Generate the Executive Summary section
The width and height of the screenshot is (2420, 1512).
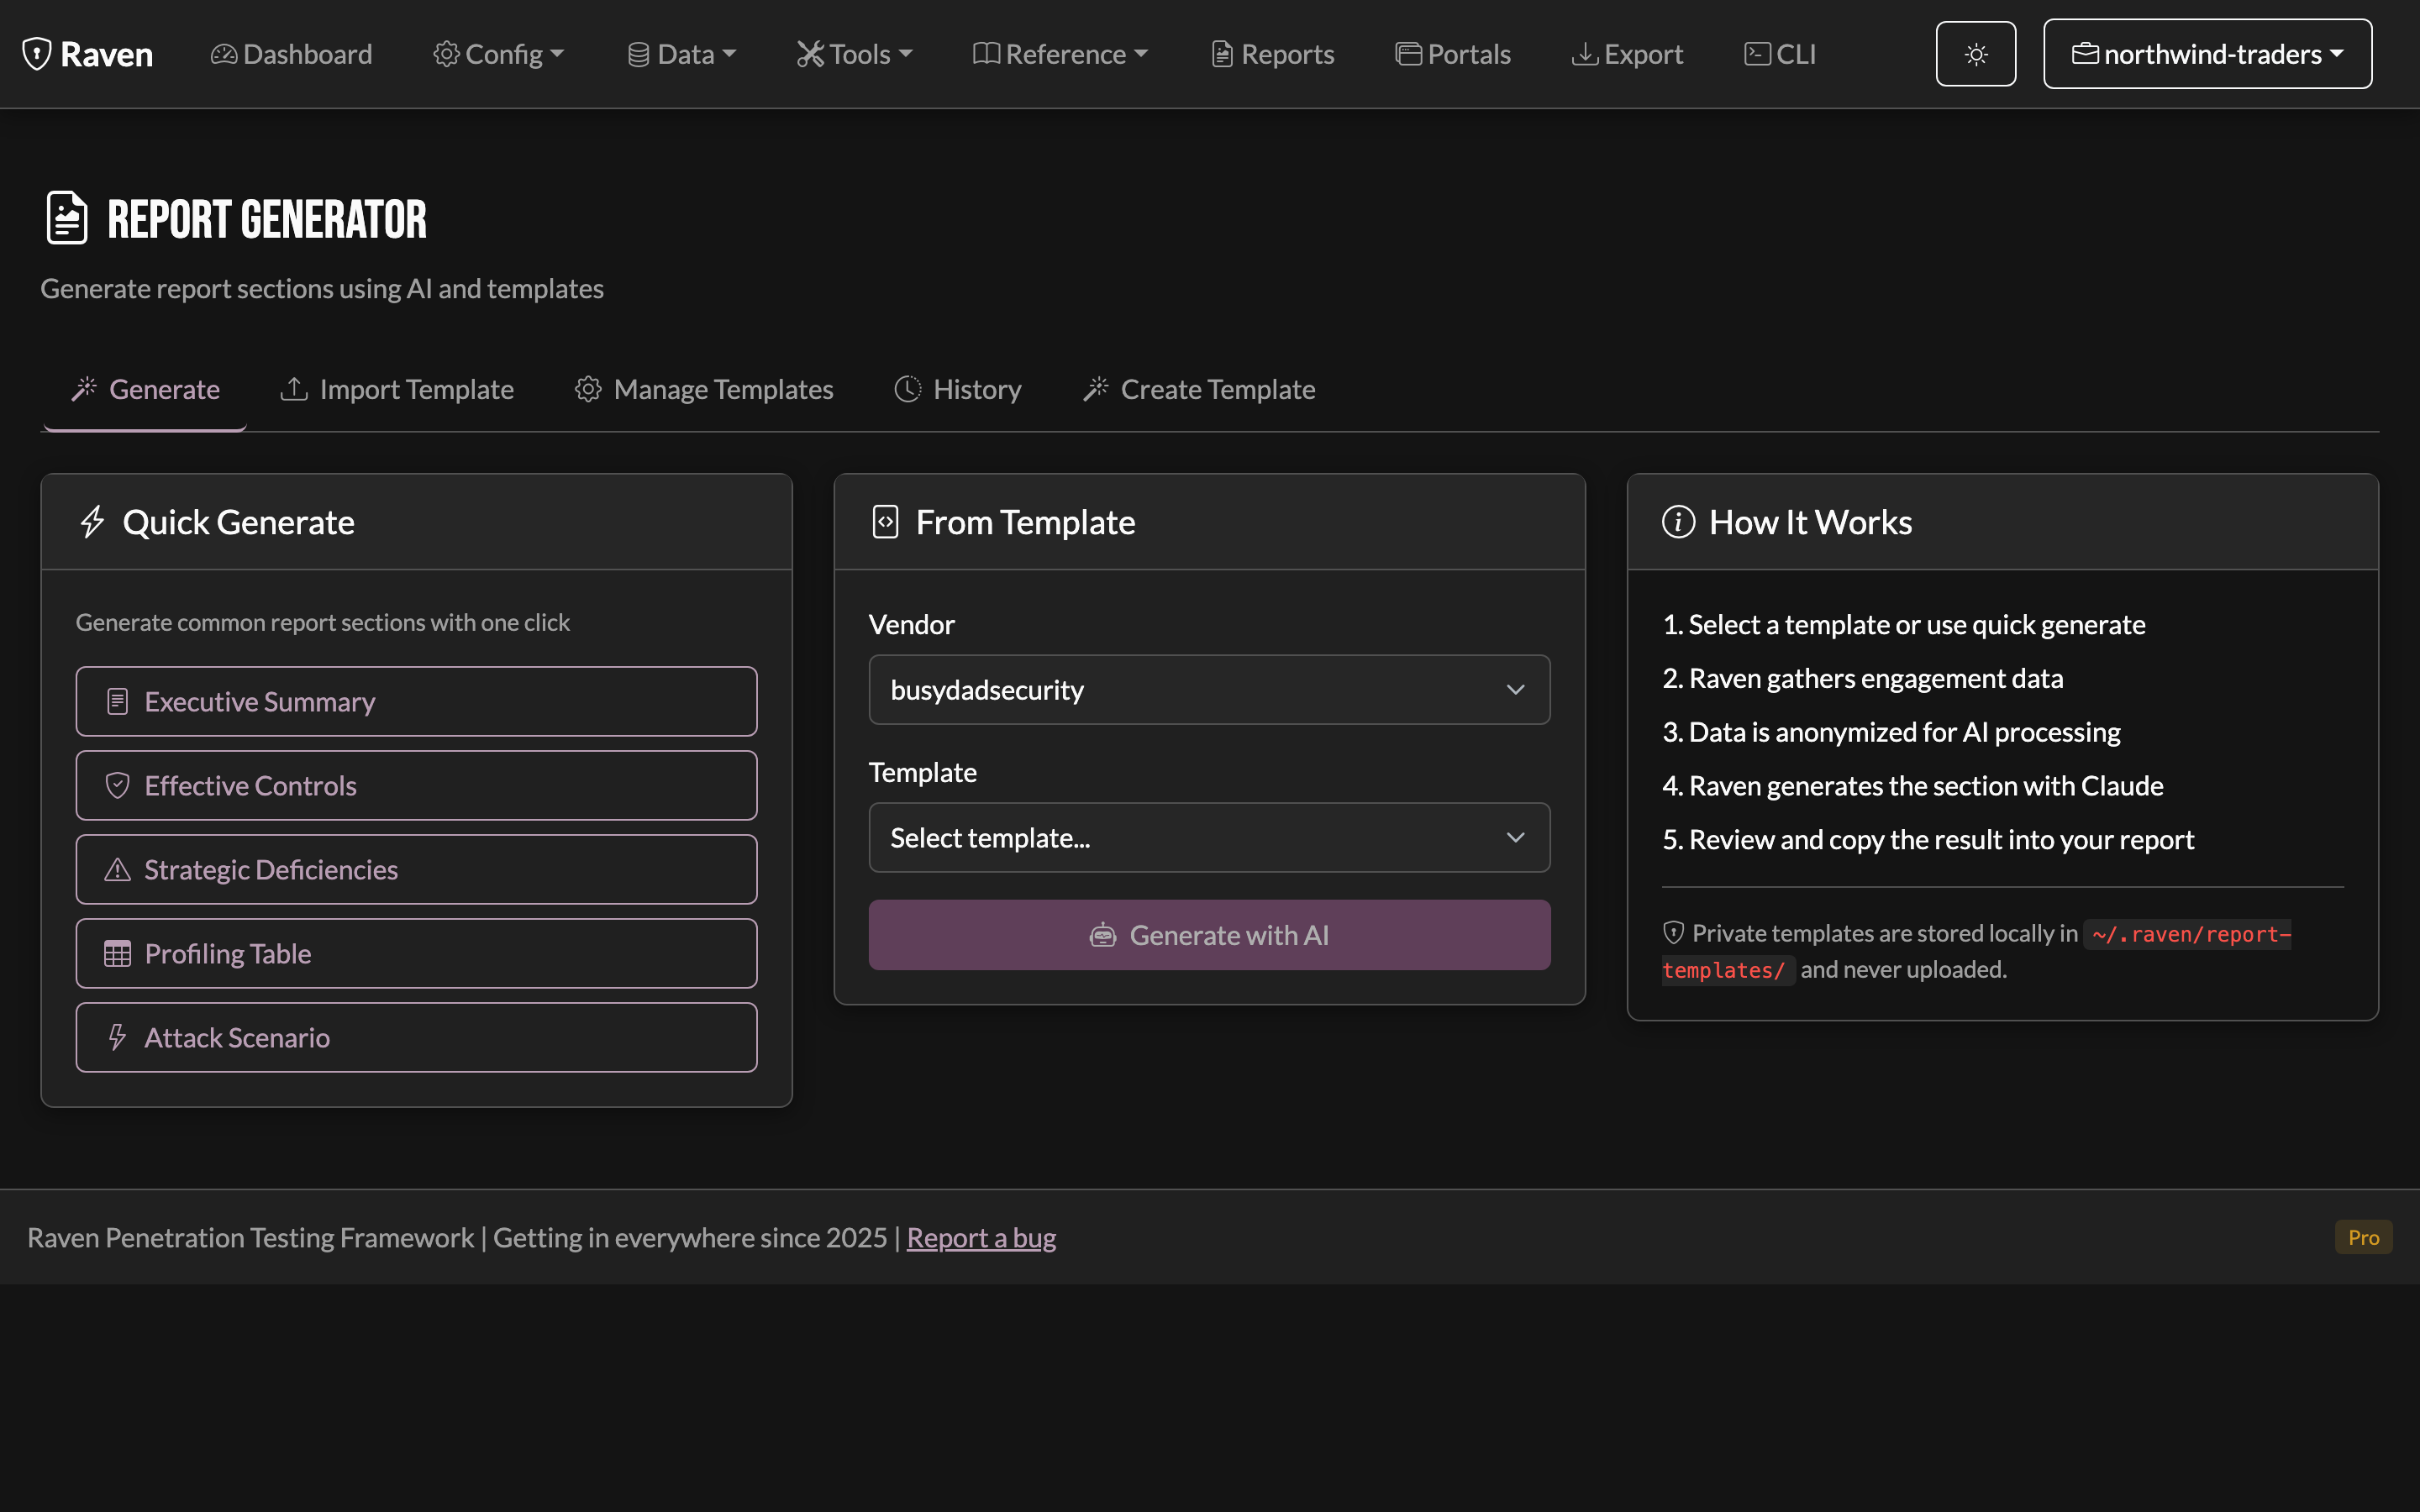click(x=416, y=702)
